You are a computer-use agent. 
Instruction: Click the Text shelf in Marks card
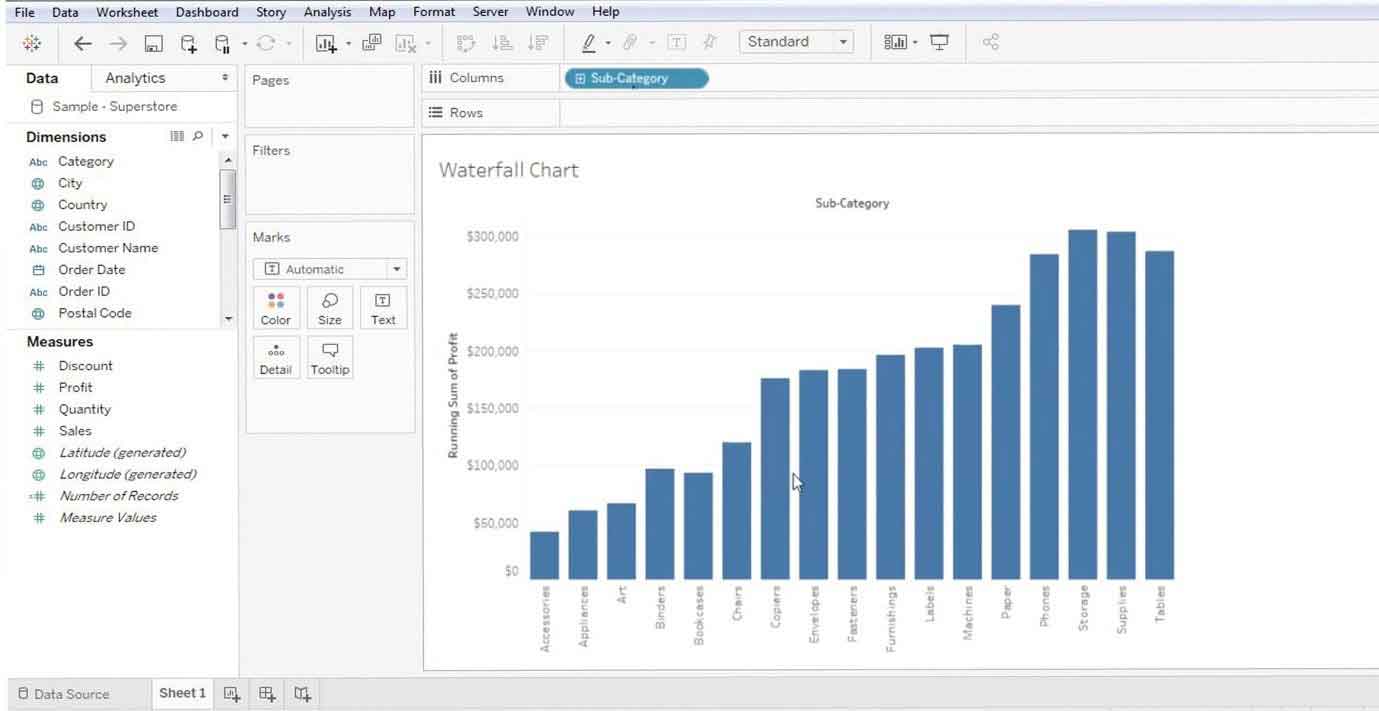coord(383,307)
